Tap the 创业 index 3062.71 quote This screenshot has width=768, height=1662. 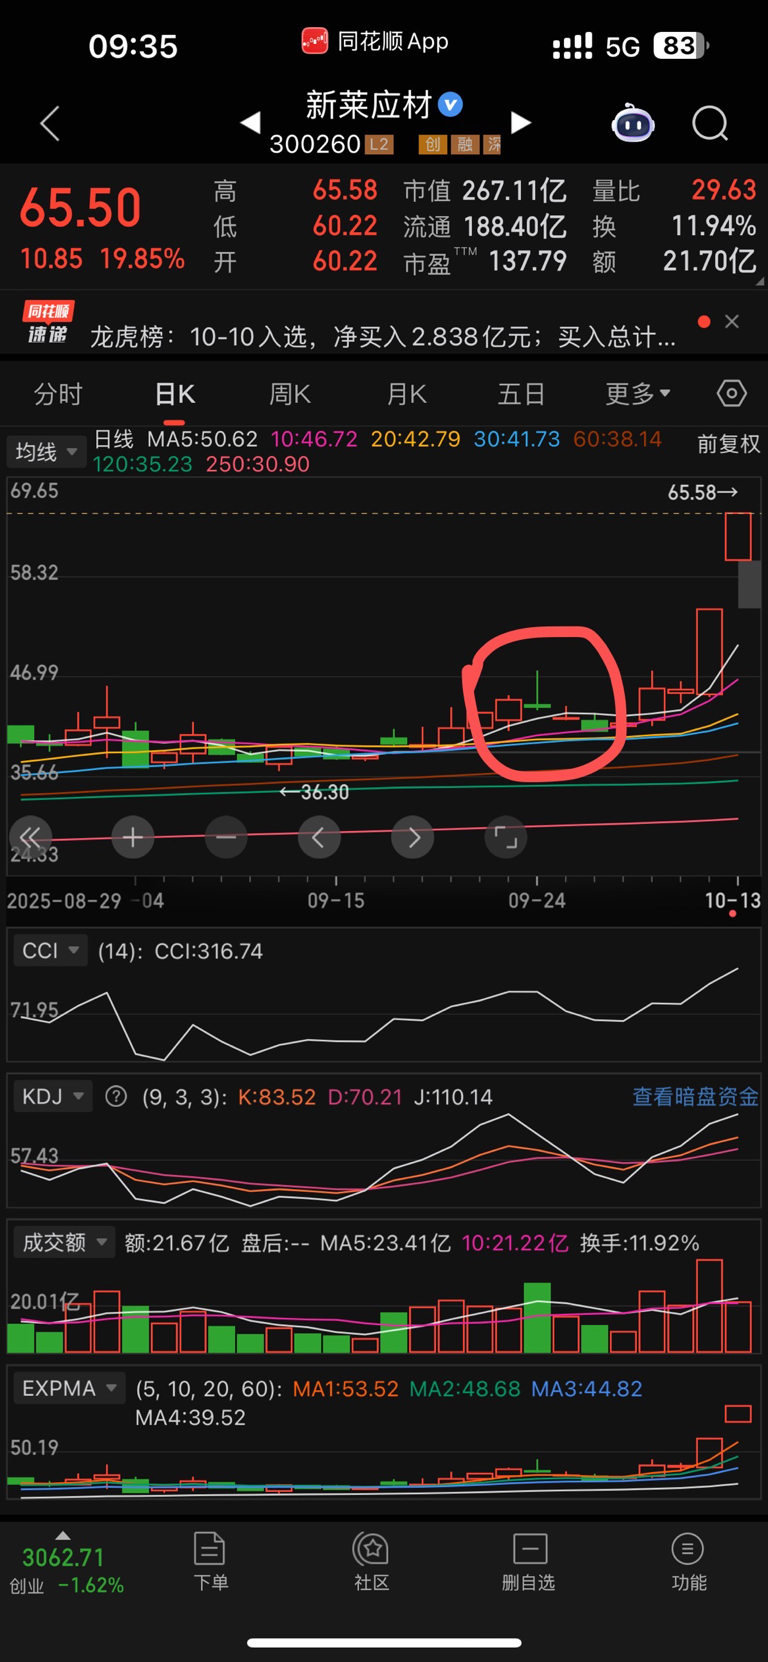pos(66,1570)
